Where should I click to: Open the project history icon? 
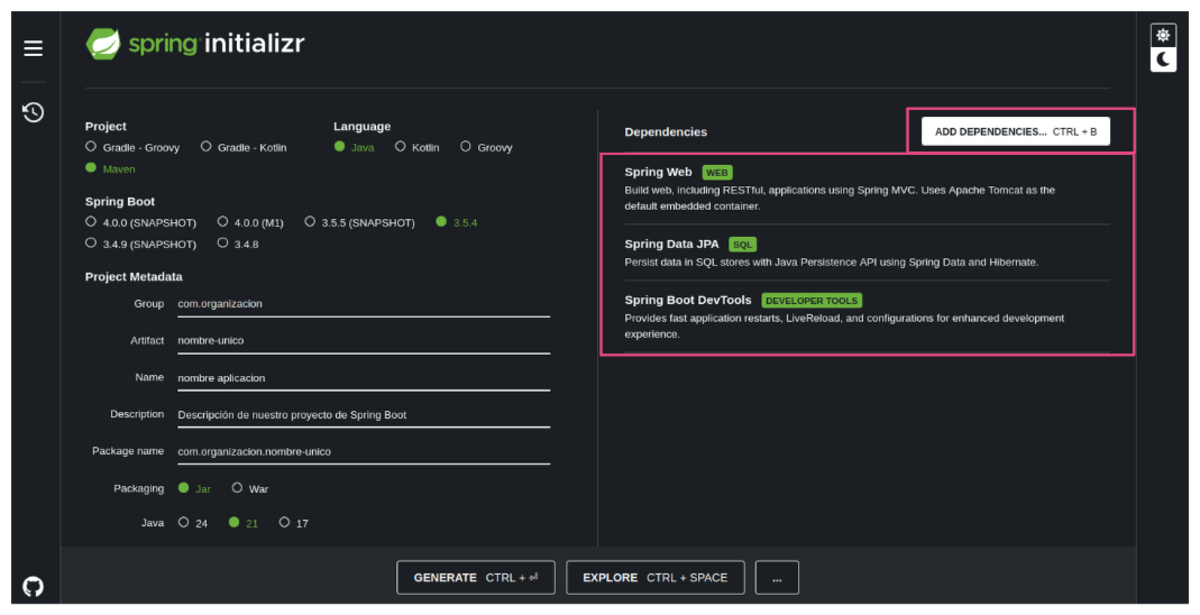coord(33,112)
